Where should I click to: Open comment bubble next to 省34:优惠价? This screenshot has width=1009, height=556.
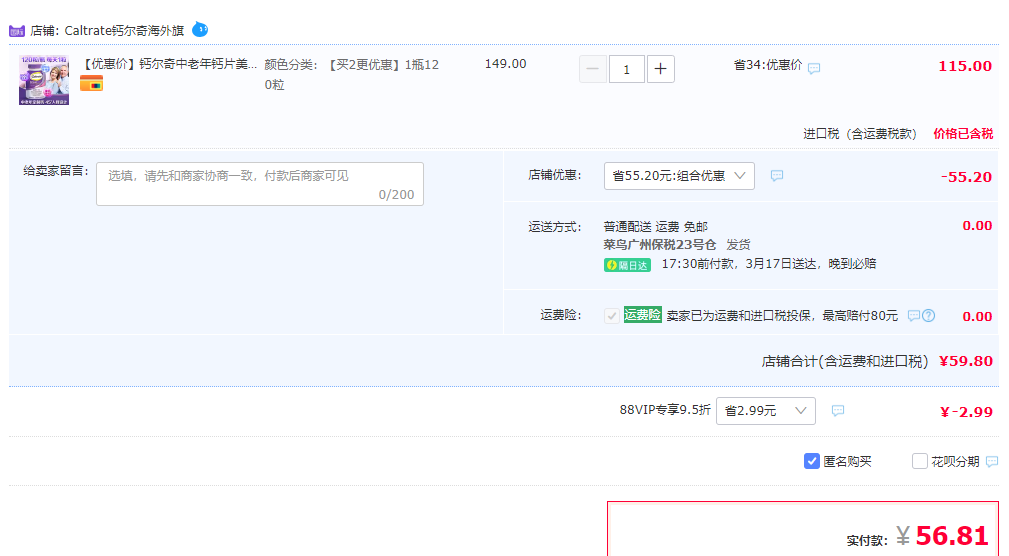click(x=814, y=68)
